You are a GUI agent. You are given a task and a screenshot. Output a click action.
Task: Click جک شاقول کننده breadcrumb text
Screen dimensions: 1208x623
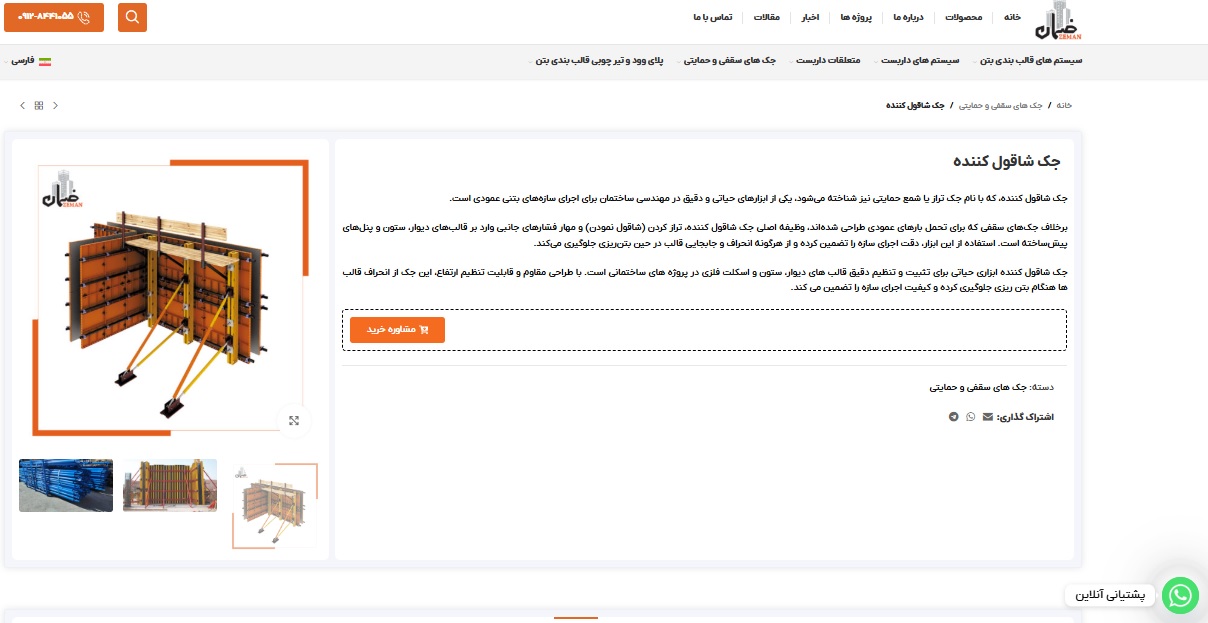(915, 105)
